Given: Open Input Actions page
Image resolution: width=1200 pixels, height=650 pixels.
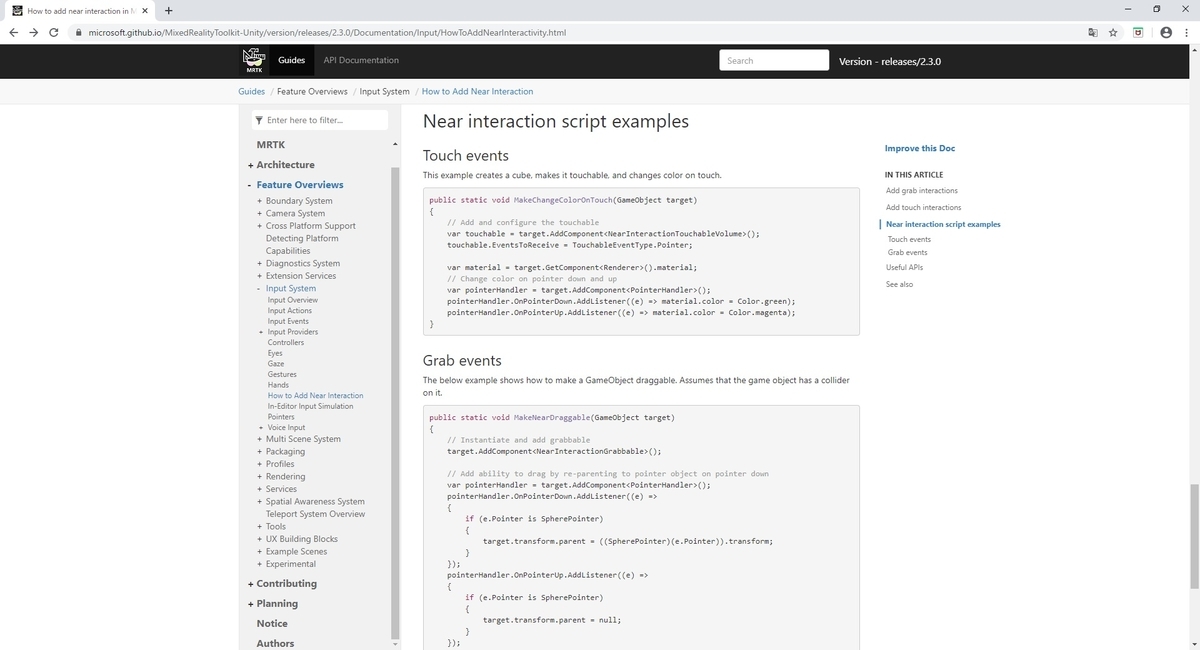Looking at the screenshot, I should pyautogui.click(x=290, y=311).
